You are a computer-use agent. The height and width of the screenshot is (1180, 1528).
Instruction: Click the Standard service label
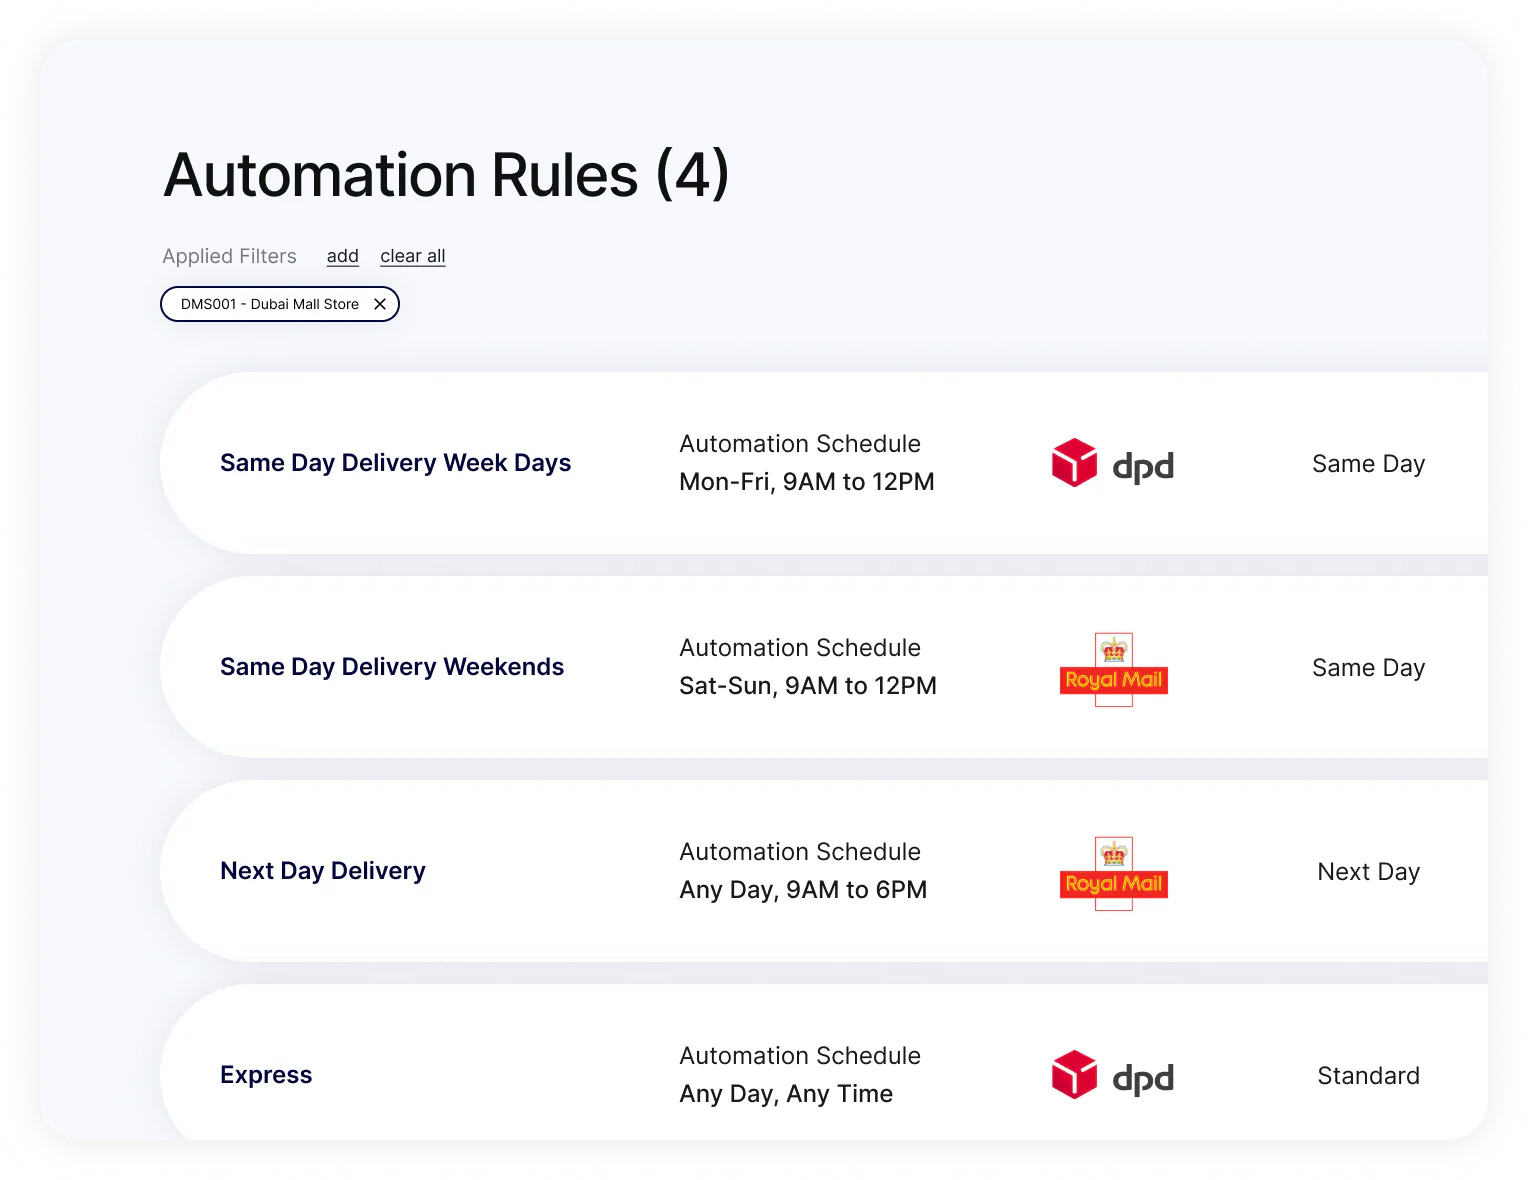(1368, 1076)
